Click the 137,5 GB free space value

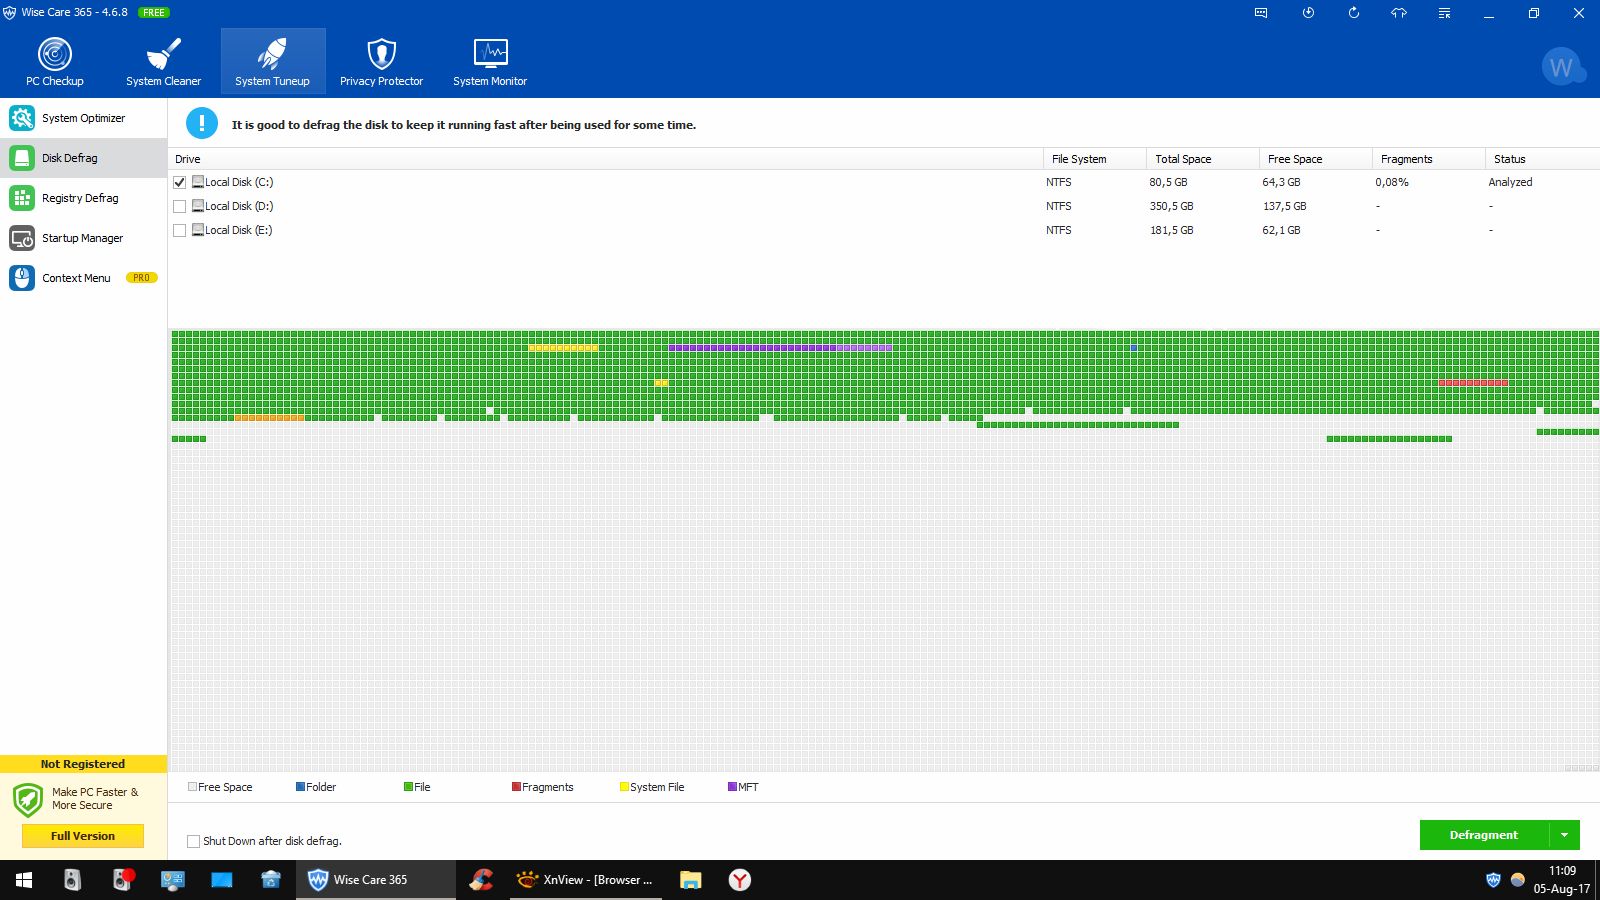coord(1284,206)
